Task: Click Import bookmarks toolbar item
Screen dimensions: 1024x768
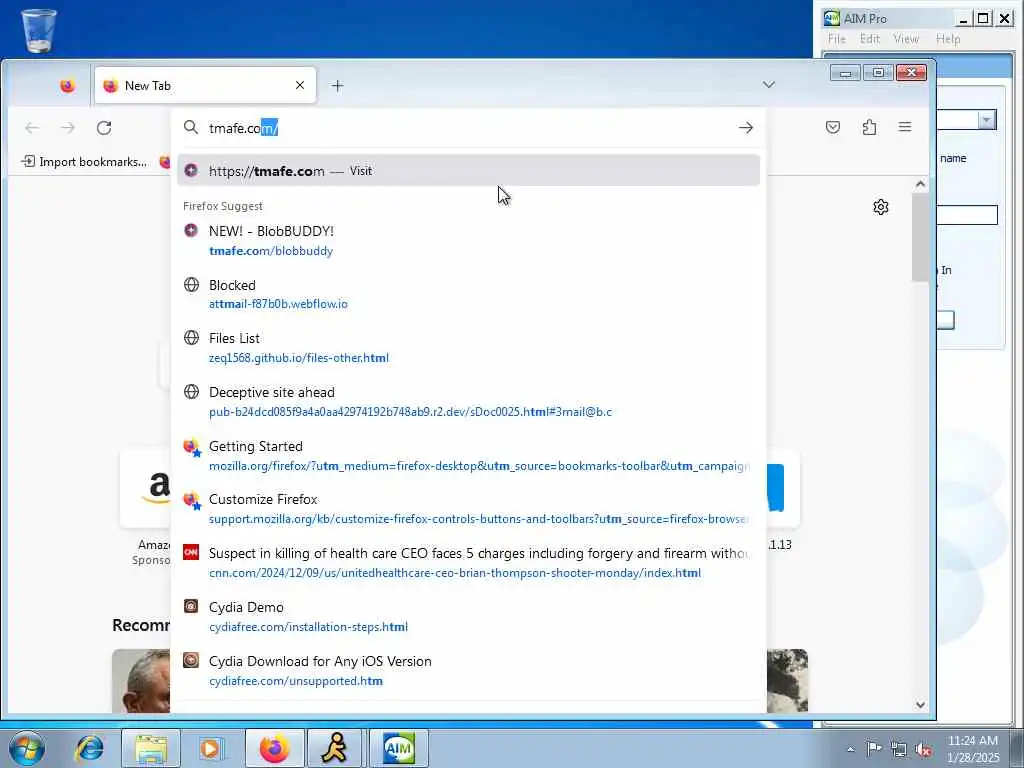Action: (84, 161)
